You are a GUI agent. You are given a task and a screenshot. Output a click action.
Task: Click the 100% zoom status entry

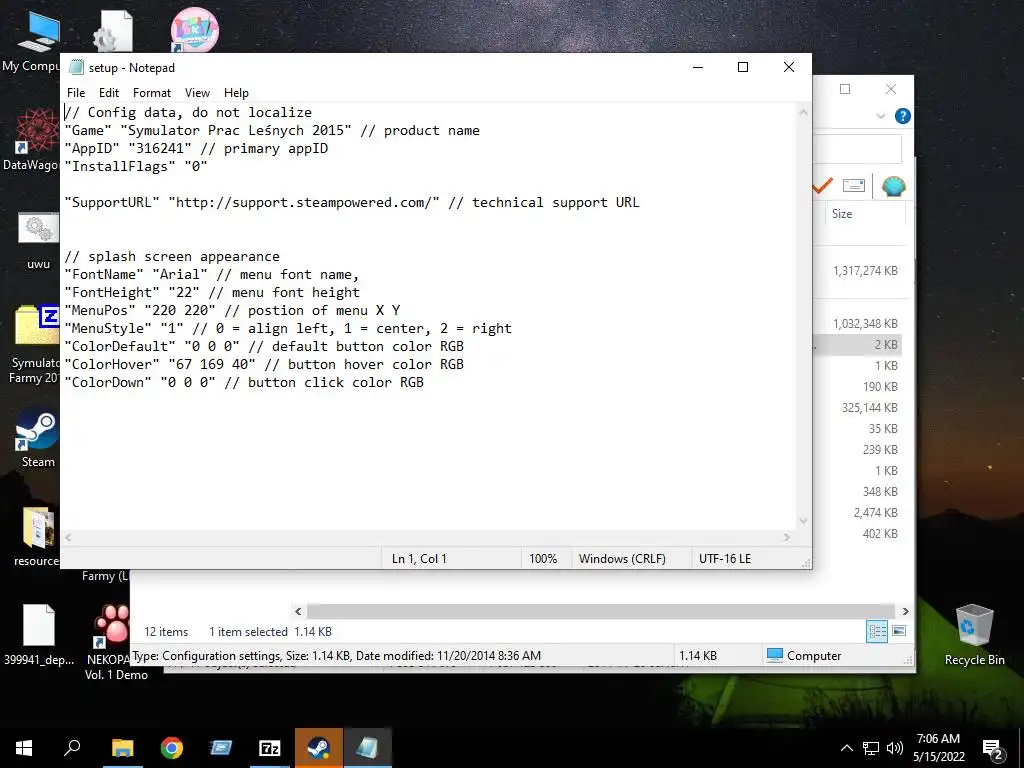pos(543,558)
